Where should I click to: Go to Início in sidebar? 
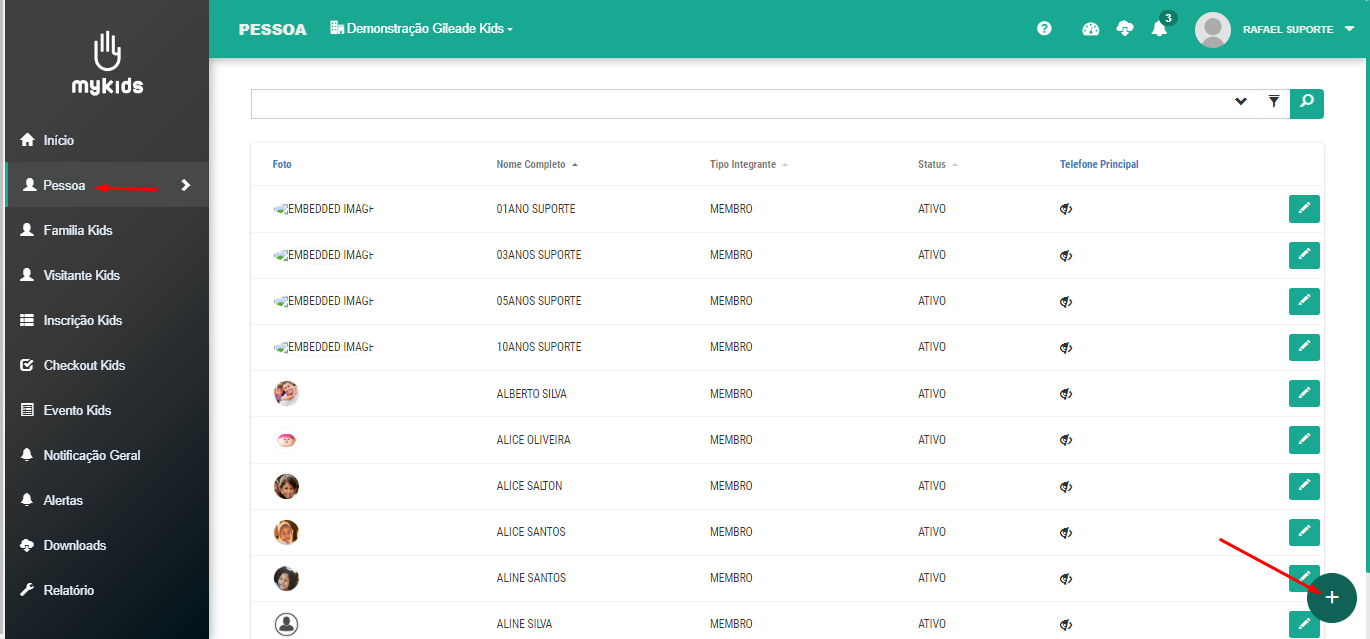click(107, 140)
